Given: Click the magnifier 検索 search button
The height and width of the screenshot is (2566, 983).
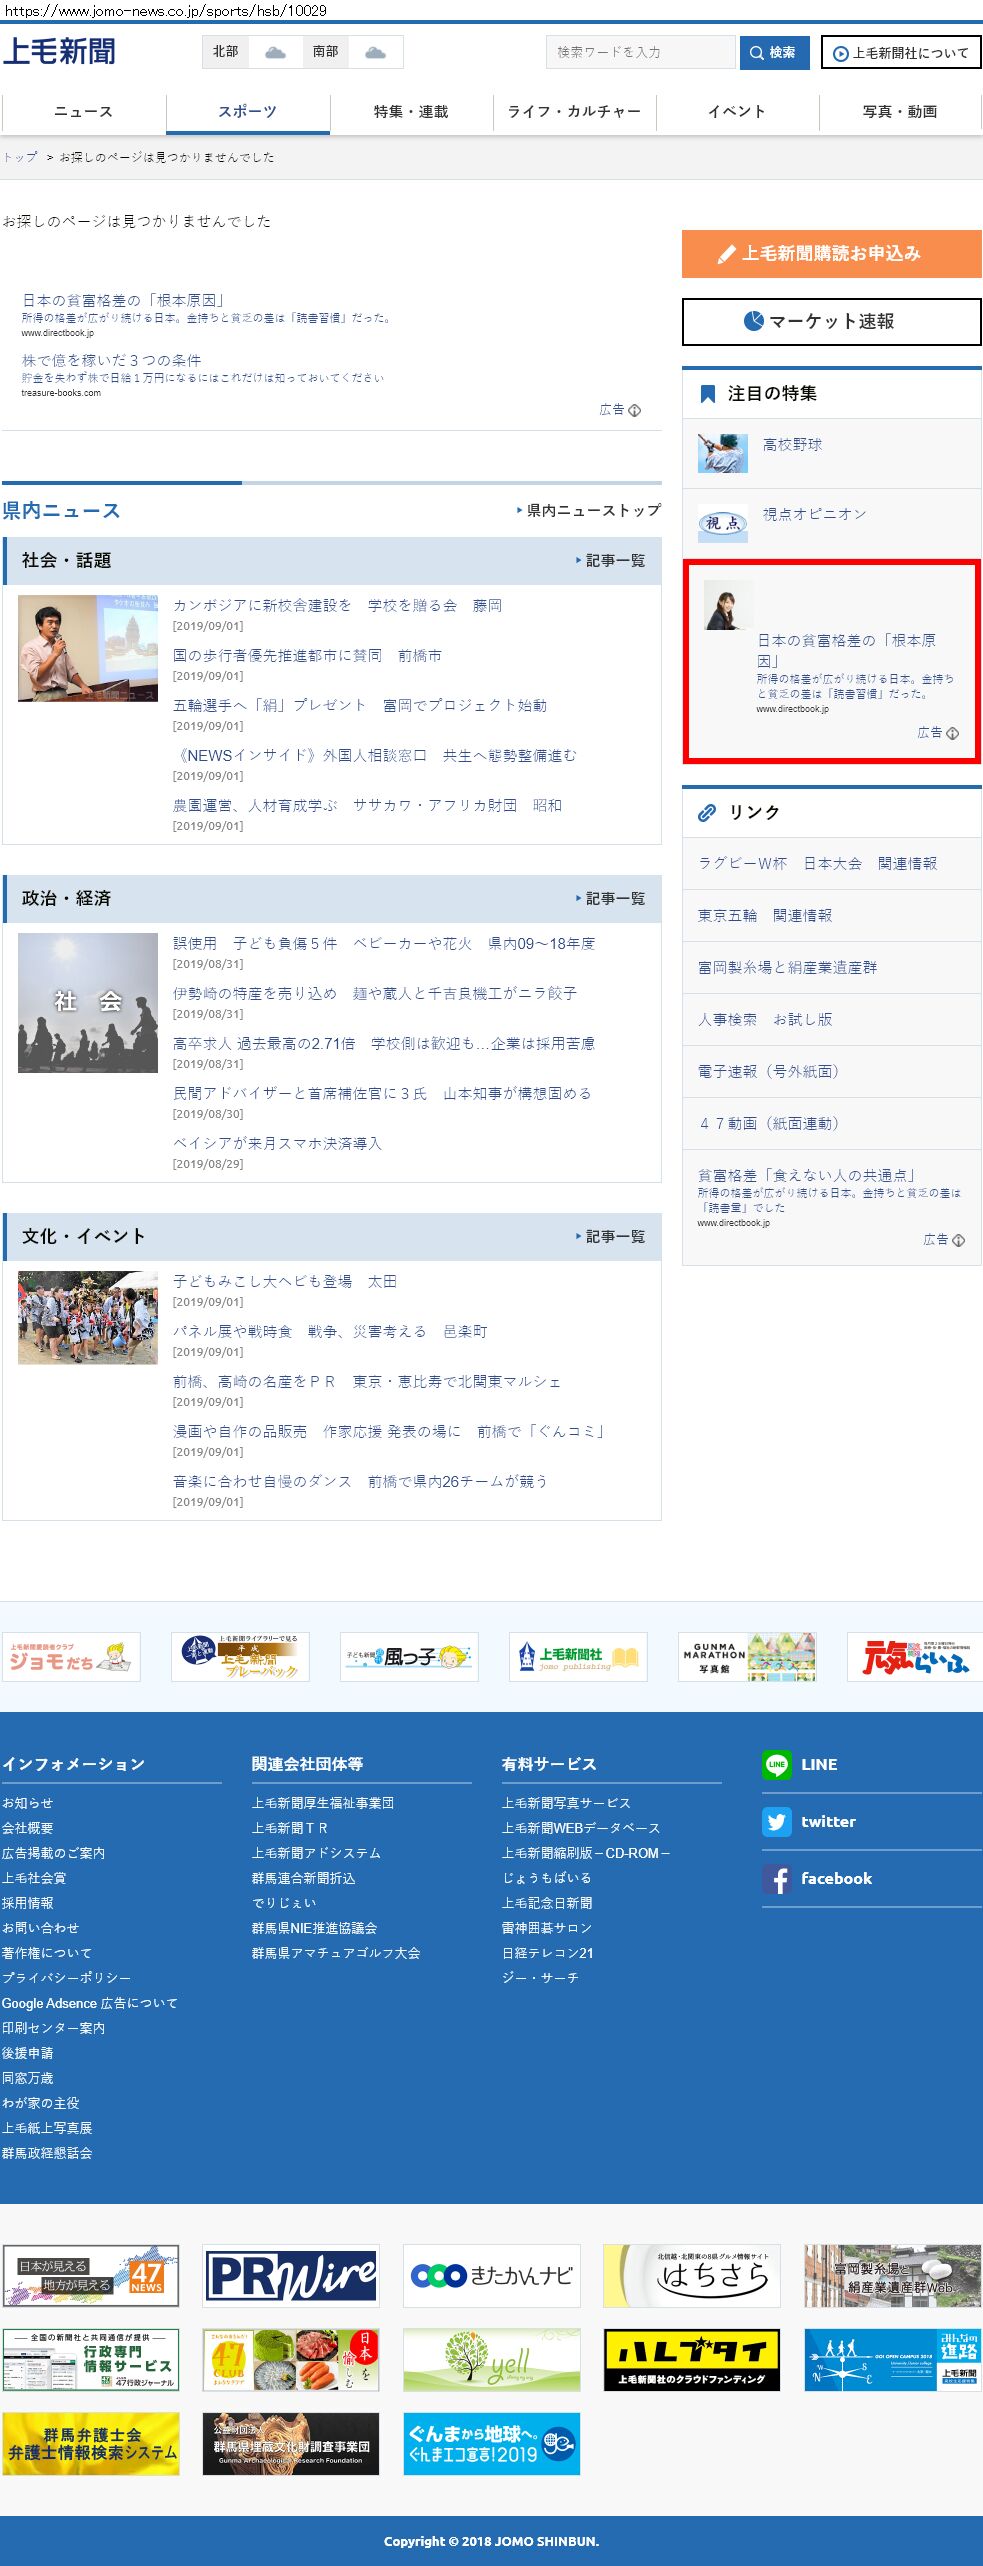Looking at the screenshot, I should [x=774, y=52].
